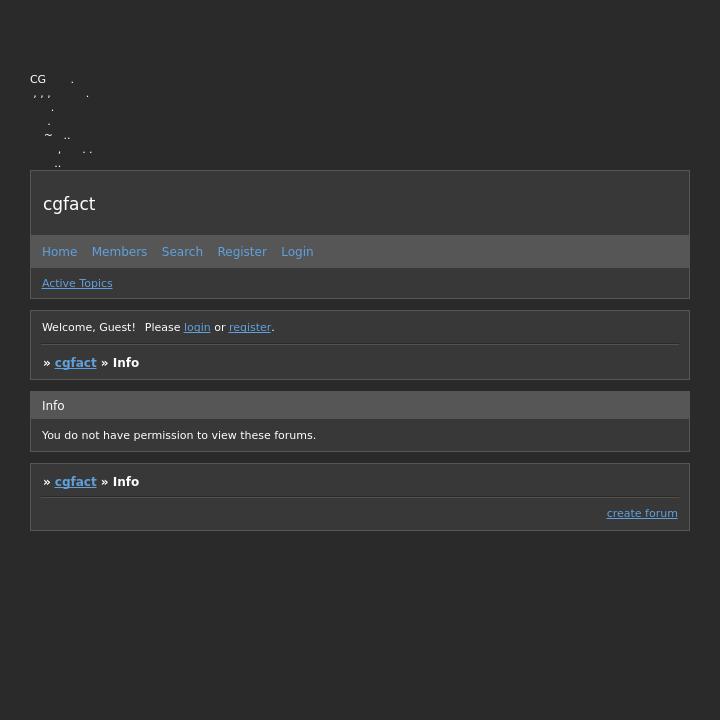Open cgfact link in the lower breadcrumb
The width and height of the screenshot is (720, 720).
75,482
